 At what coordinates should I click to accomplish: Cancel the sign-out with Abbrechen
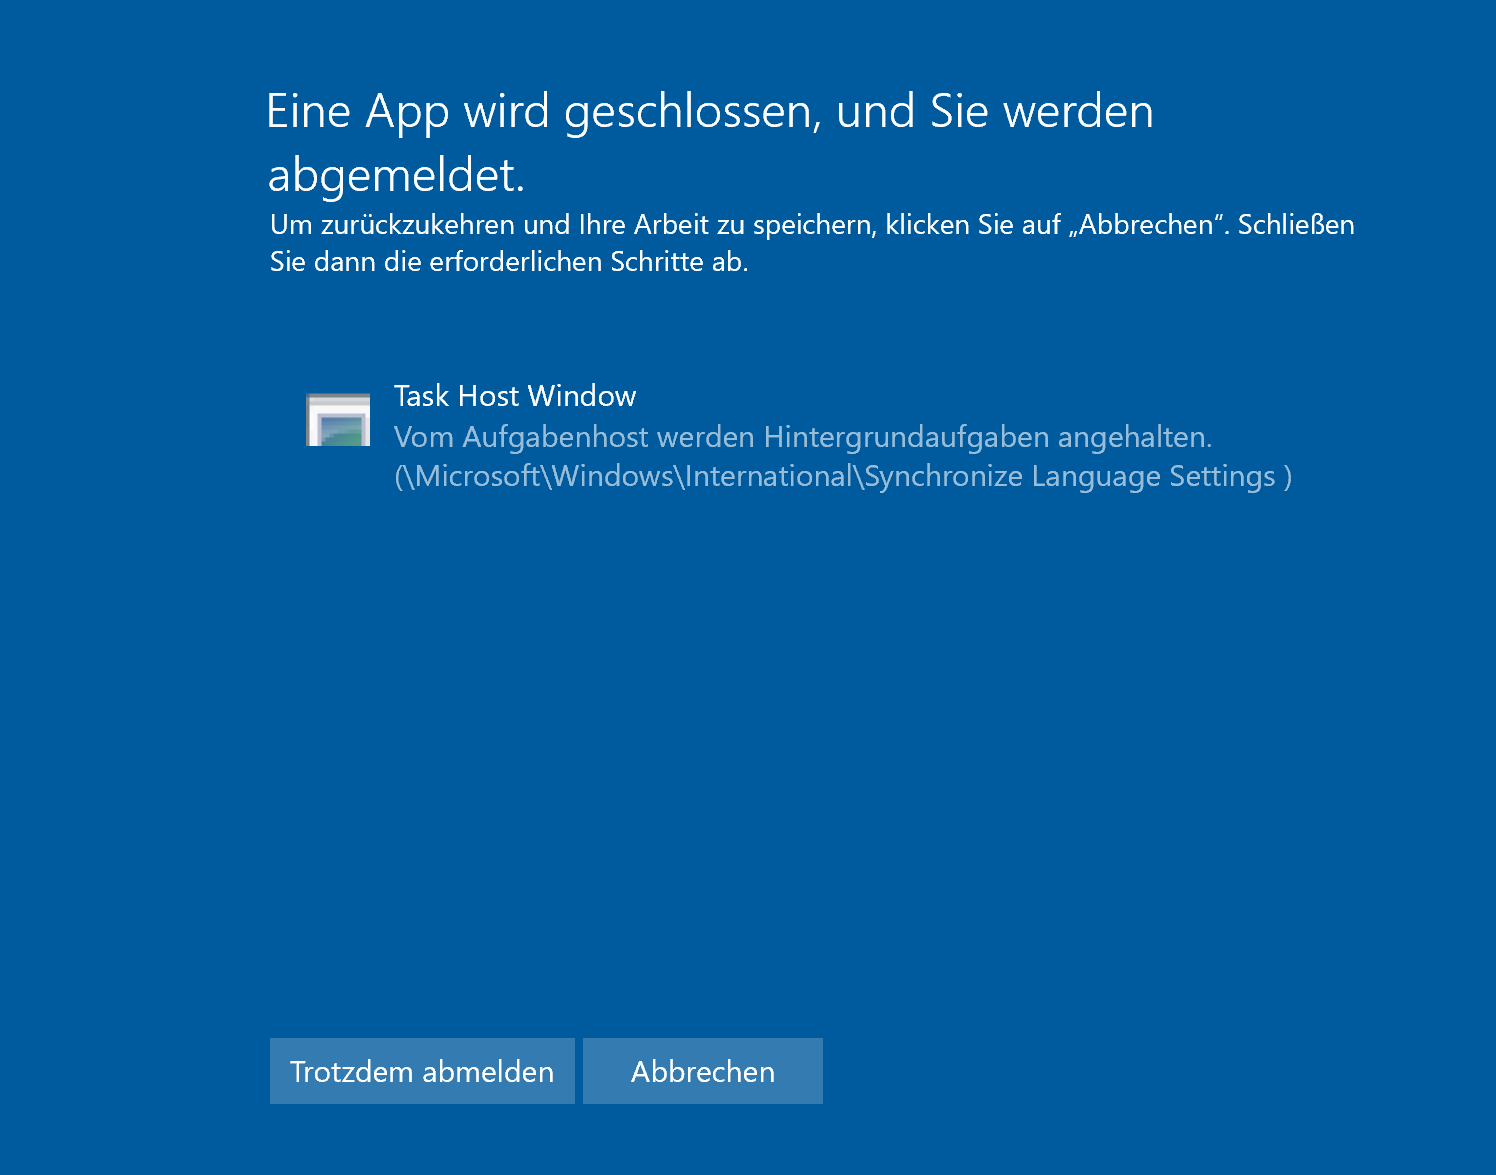(x=702, y=1070)
